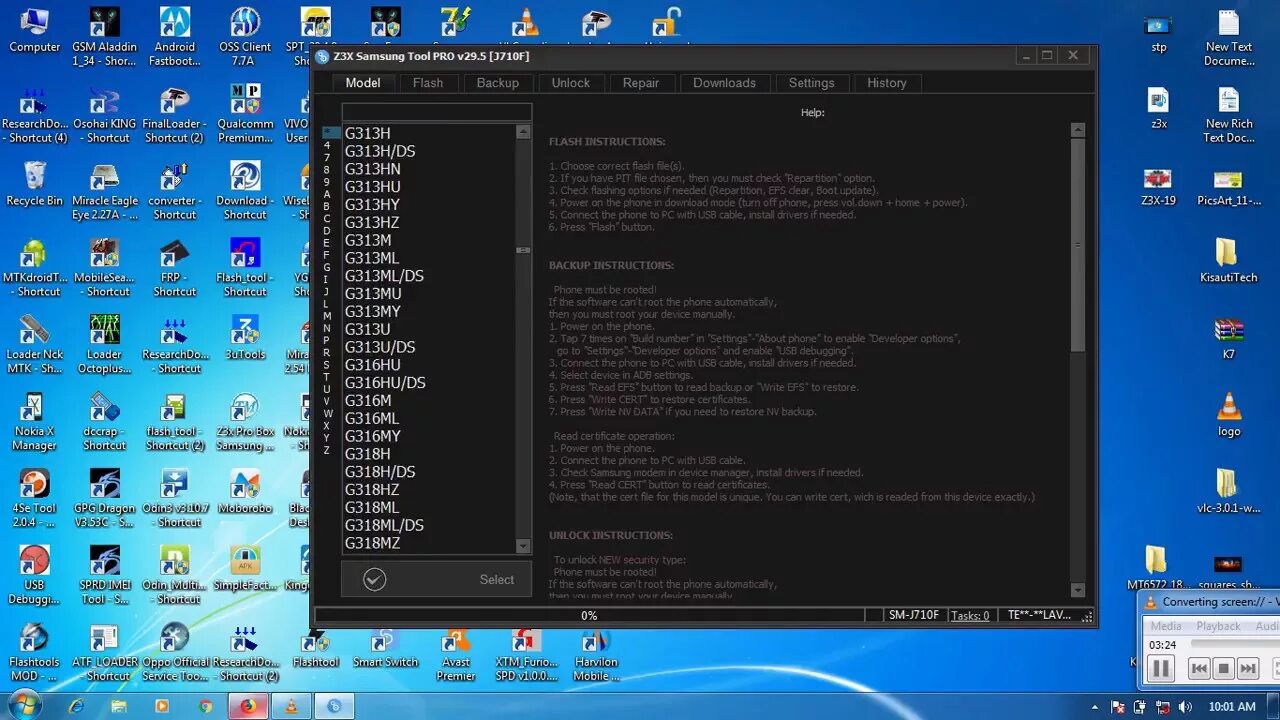The height and width of the screenshot is (720, 1280).
Task: Click the Tasks: 0 status link
Action: (x=970, y=616)
